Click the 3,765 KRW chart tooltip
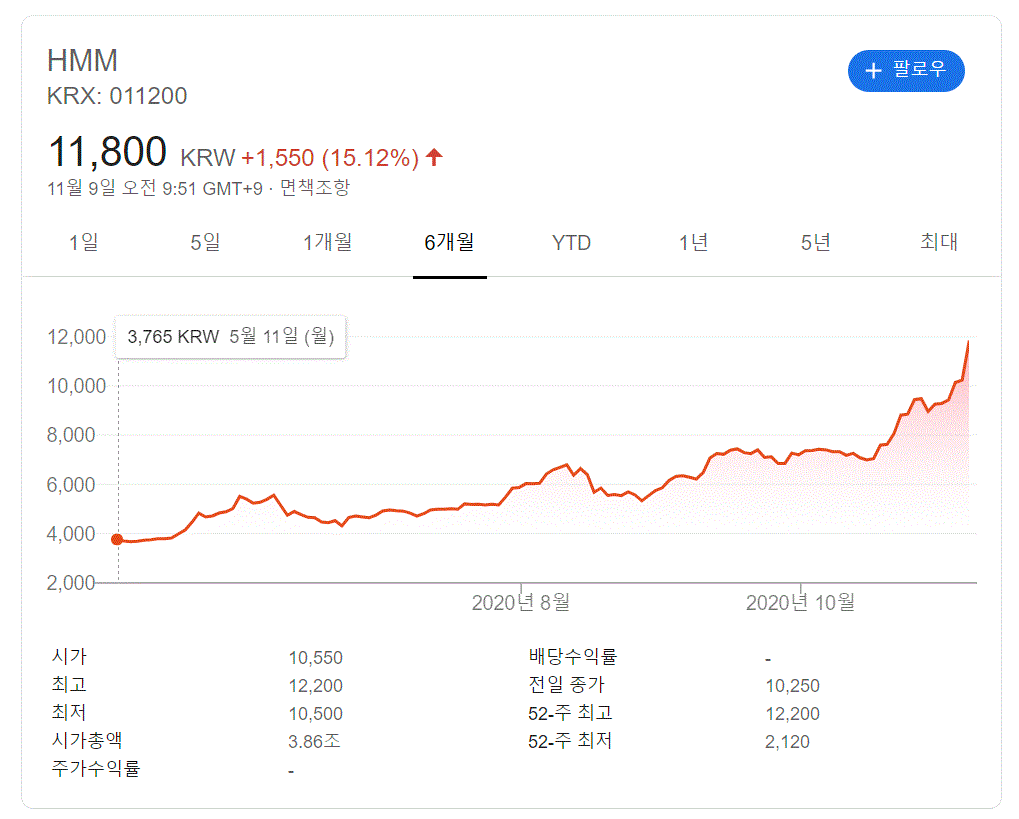The width and height of the screenshot is (1019, 819). [230, 337]
